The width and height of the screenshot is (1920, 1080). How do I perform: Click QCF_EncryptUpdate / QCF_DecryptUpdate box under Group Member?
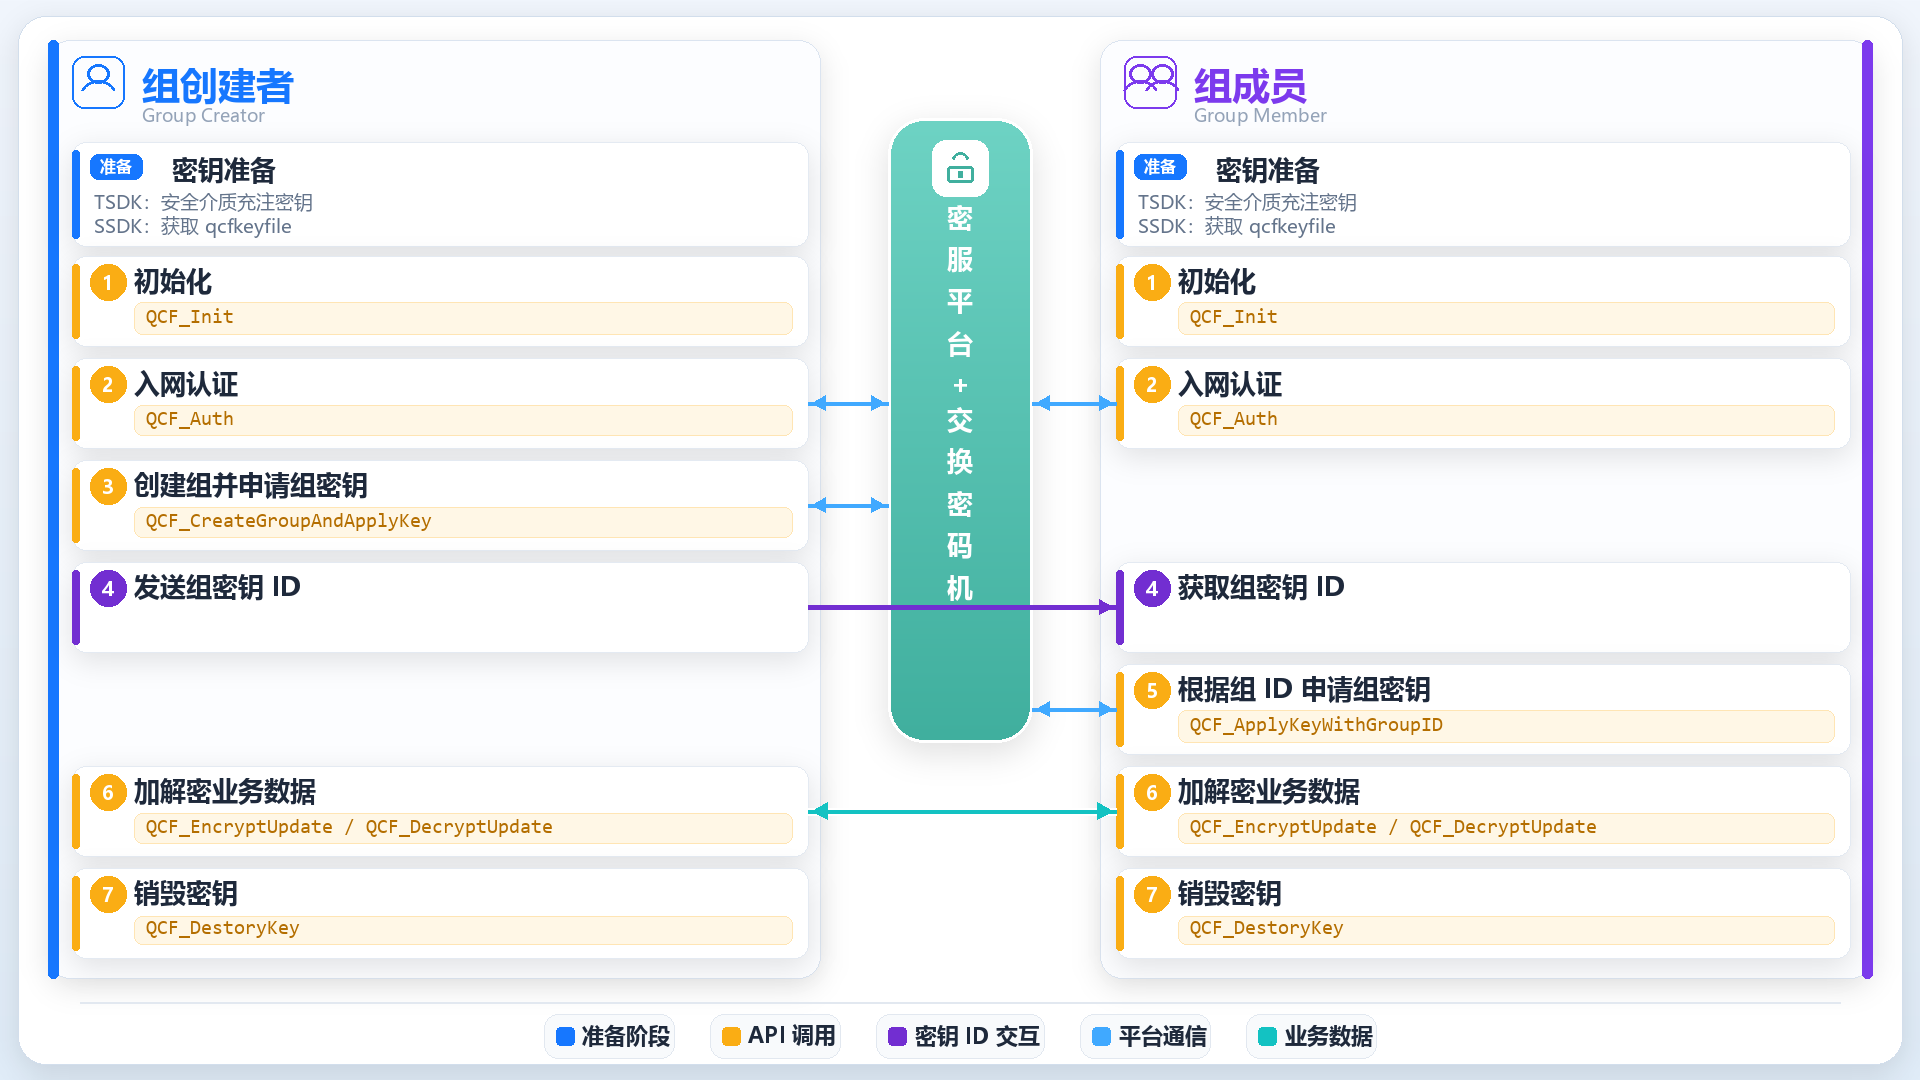1506,828
